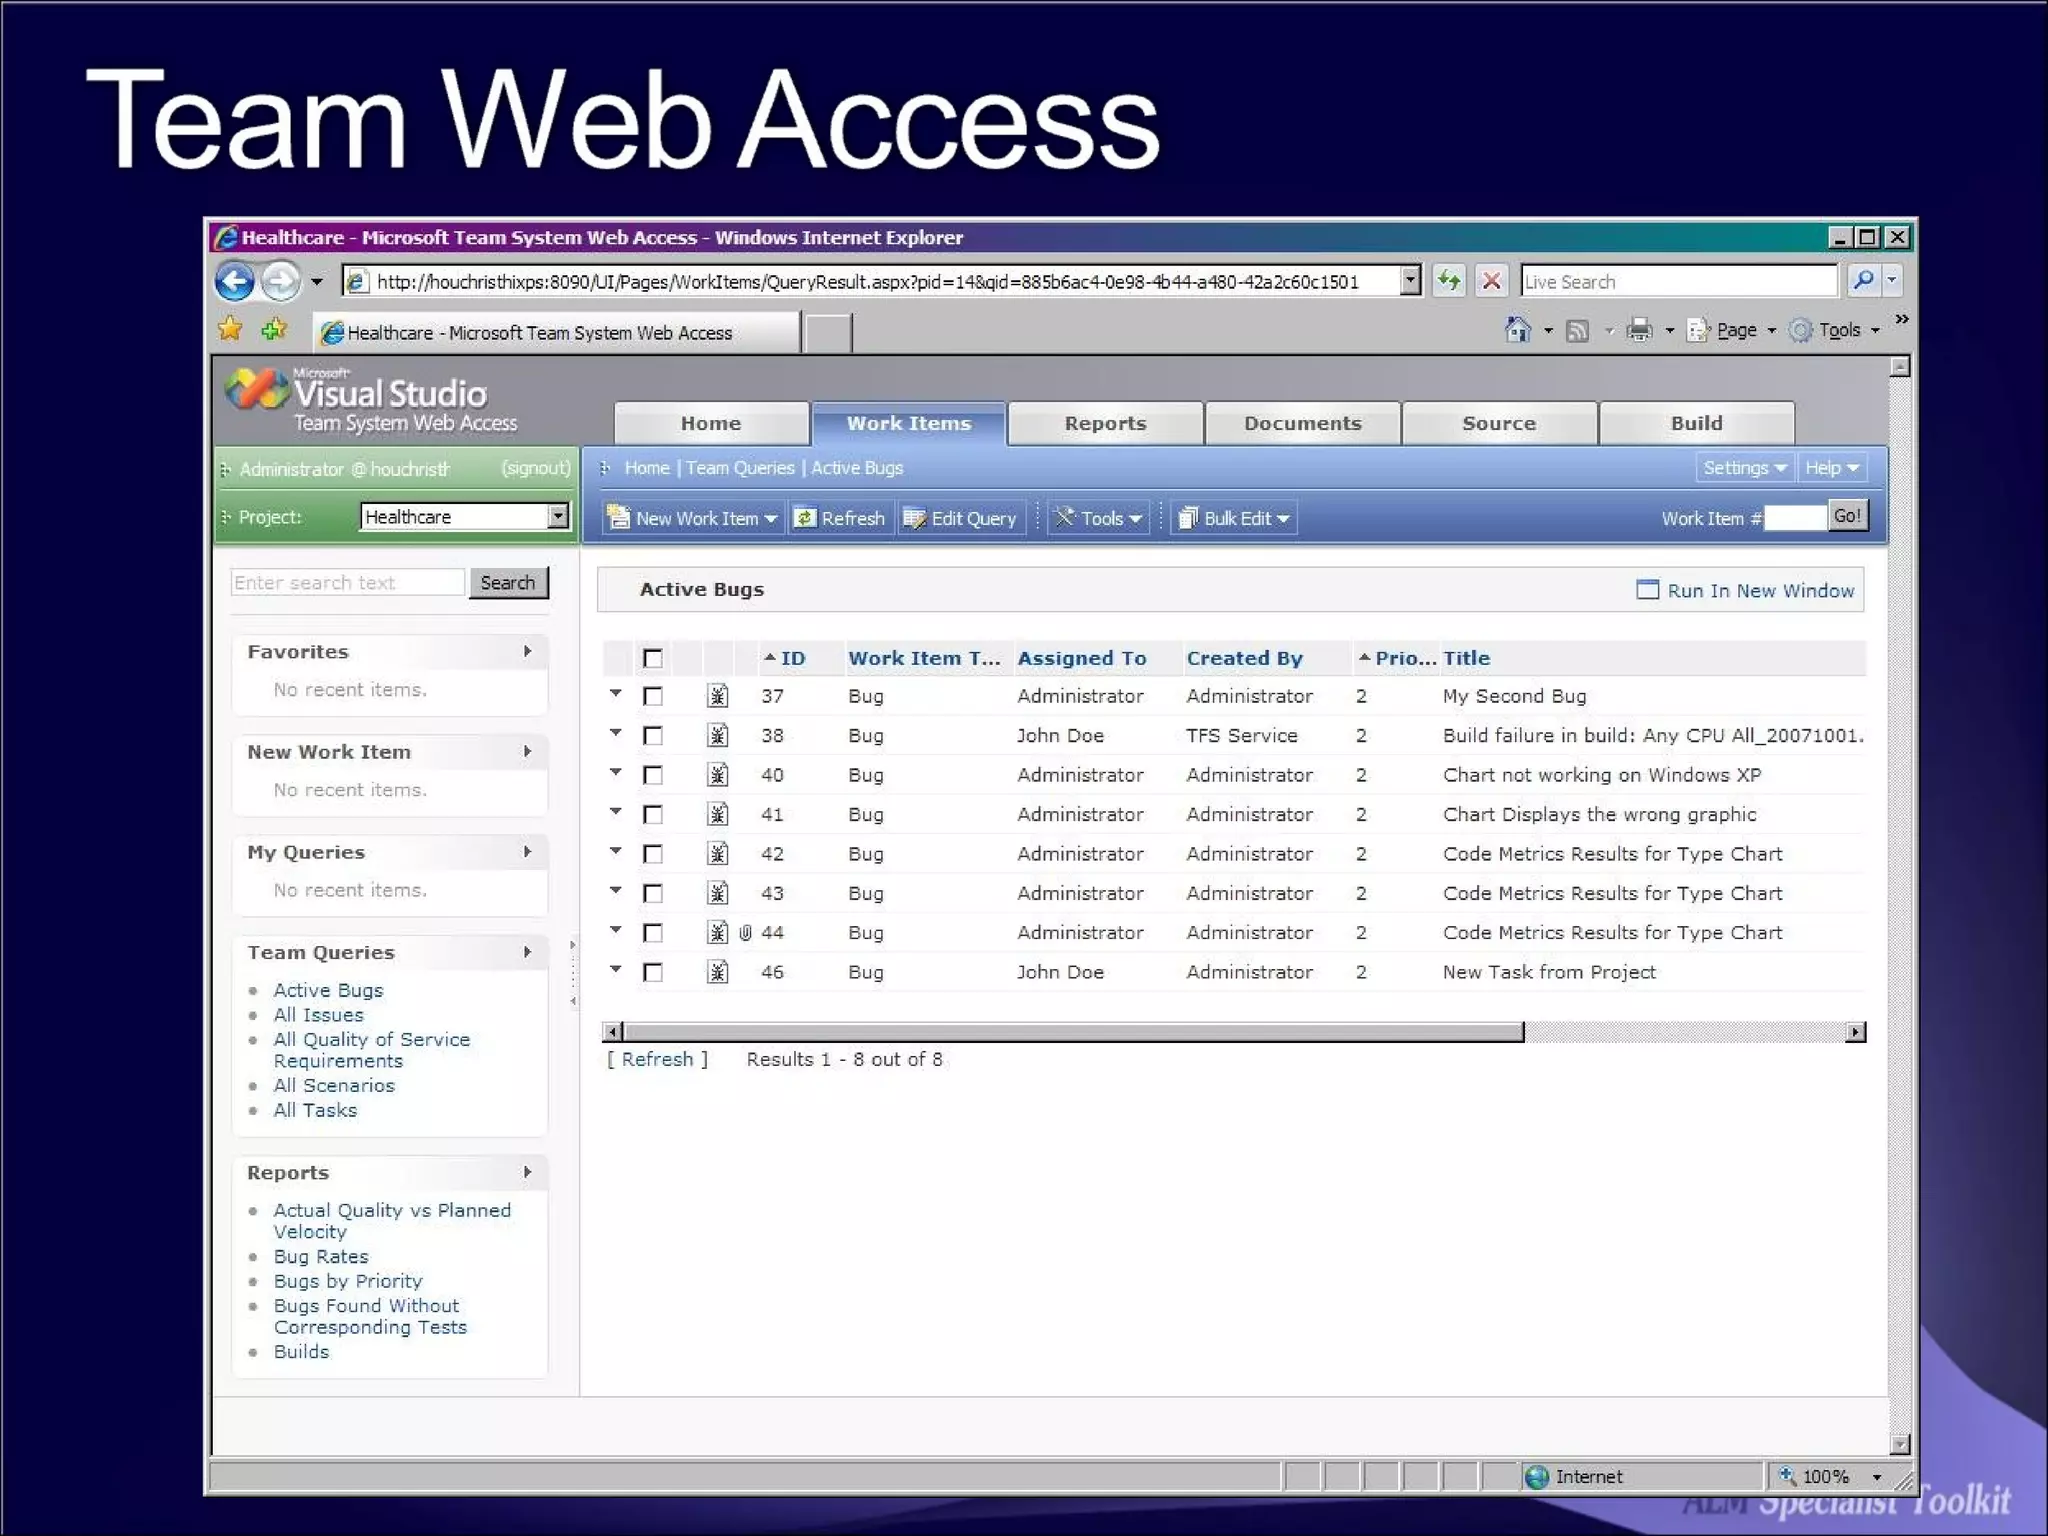The height and width of the screenshot is (1536, 2048).
Task: Switch to the Reports tab
Action: tap(1105, 423)
